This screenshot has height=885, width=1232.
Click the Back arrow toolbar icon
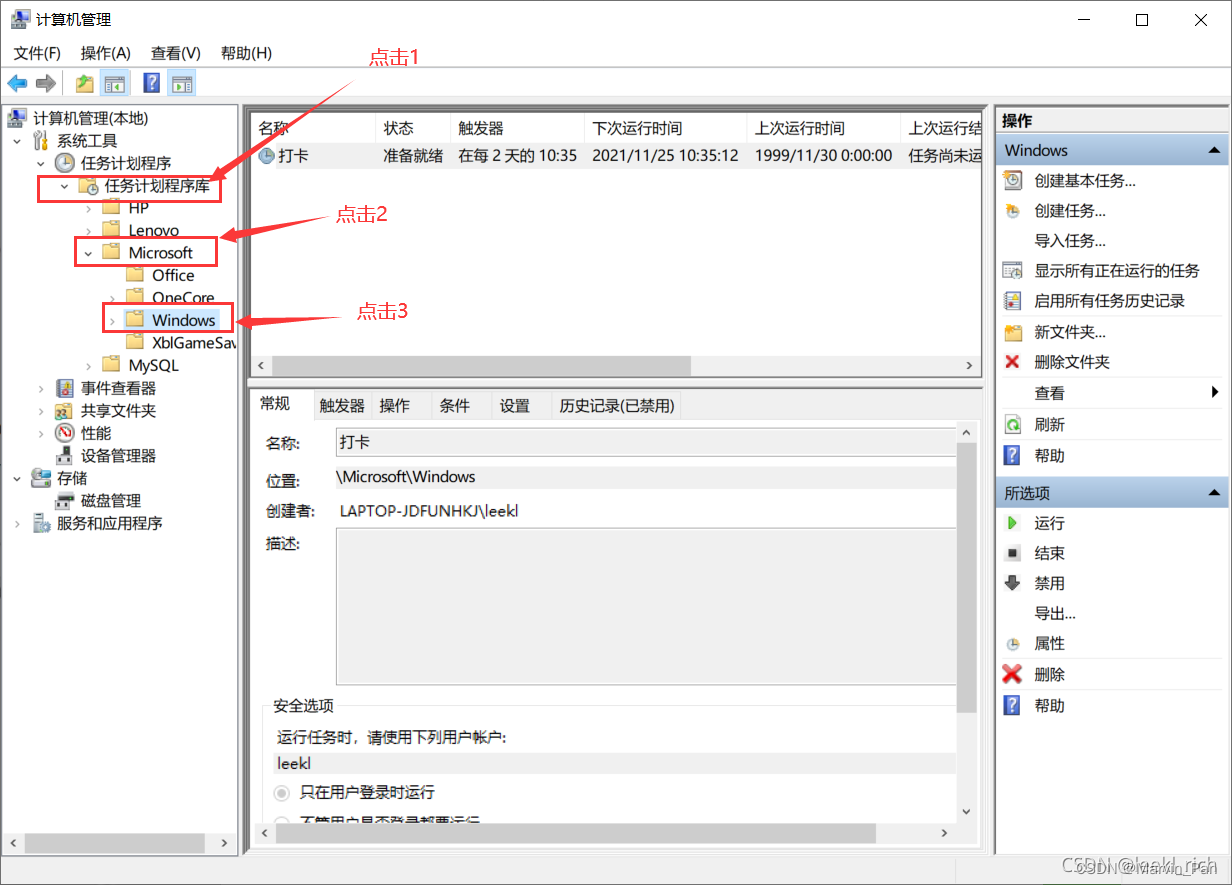tap(17, 83)
